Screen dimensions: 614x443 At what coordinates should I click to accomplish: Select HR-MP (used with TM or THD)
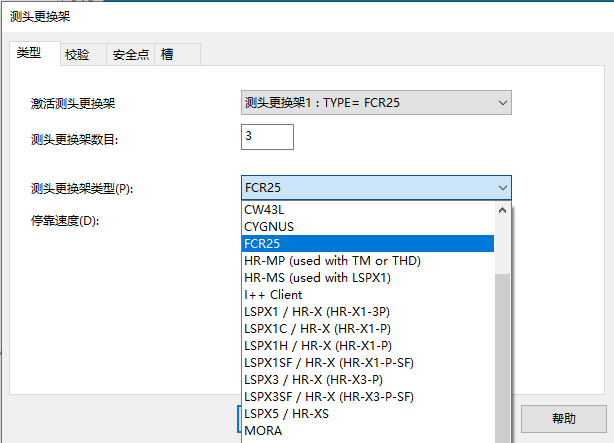tap(367, 261)
